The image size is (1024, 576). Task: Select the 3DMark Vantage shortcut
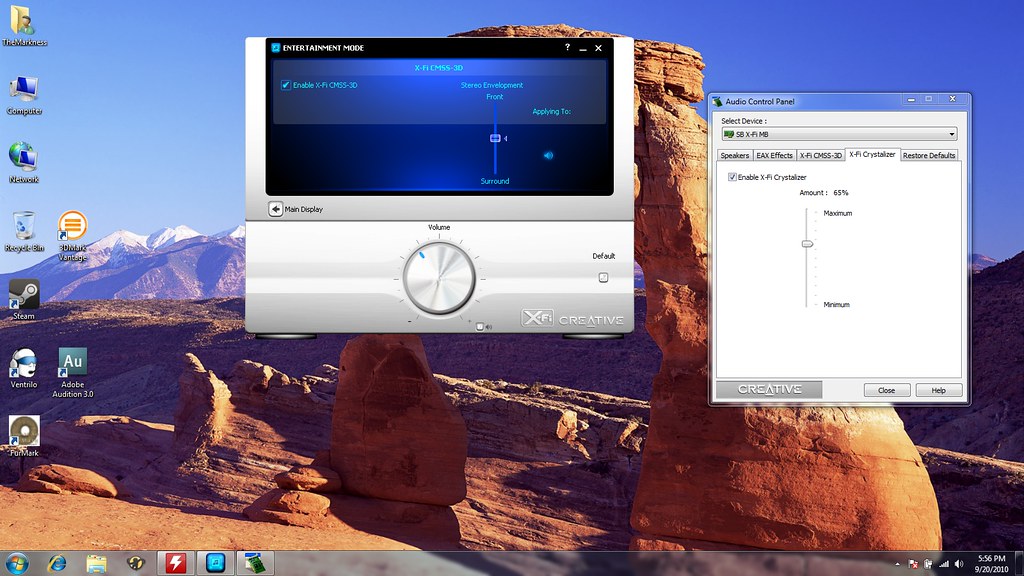72,236
